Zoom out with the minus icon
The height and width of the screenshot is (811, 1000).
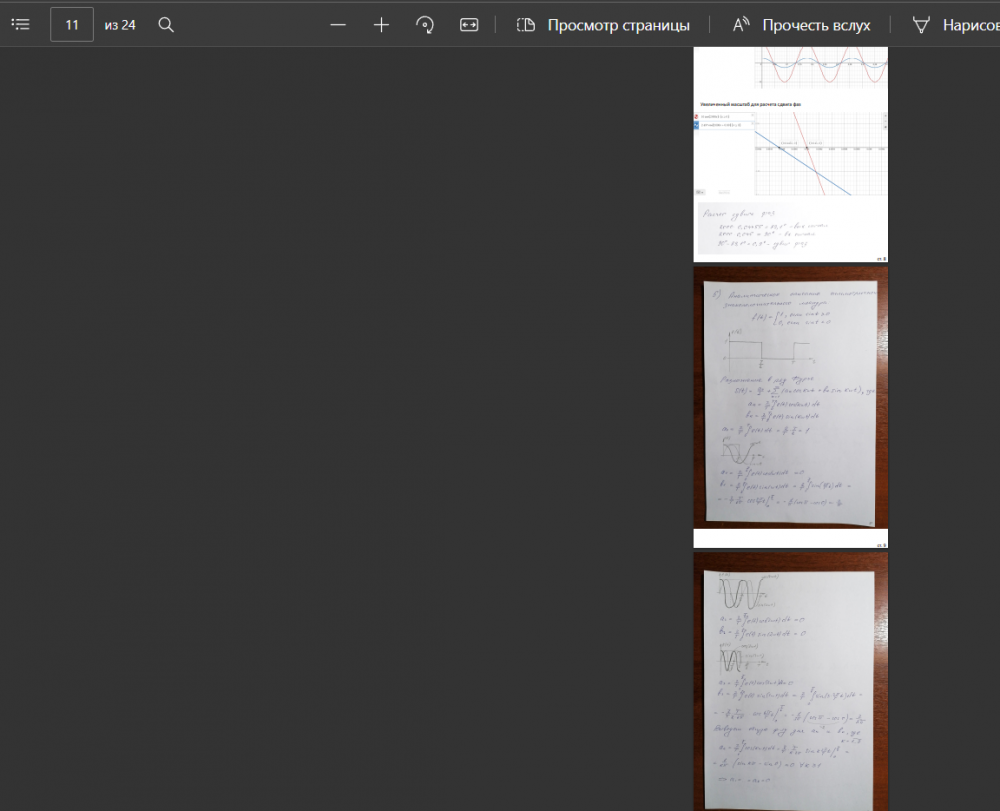[x=338, y=25]
